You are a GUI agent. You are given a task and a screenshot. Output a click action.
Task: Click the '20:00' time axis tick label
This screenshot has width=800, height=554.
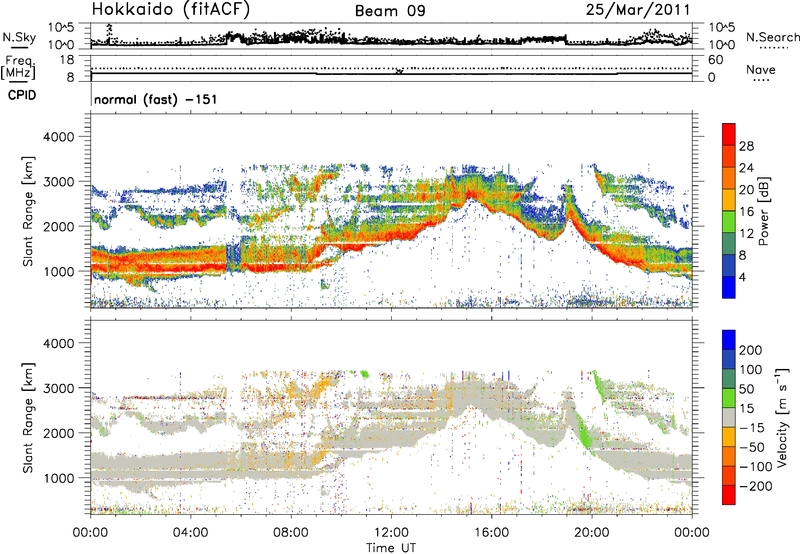(x=591, y=533)
